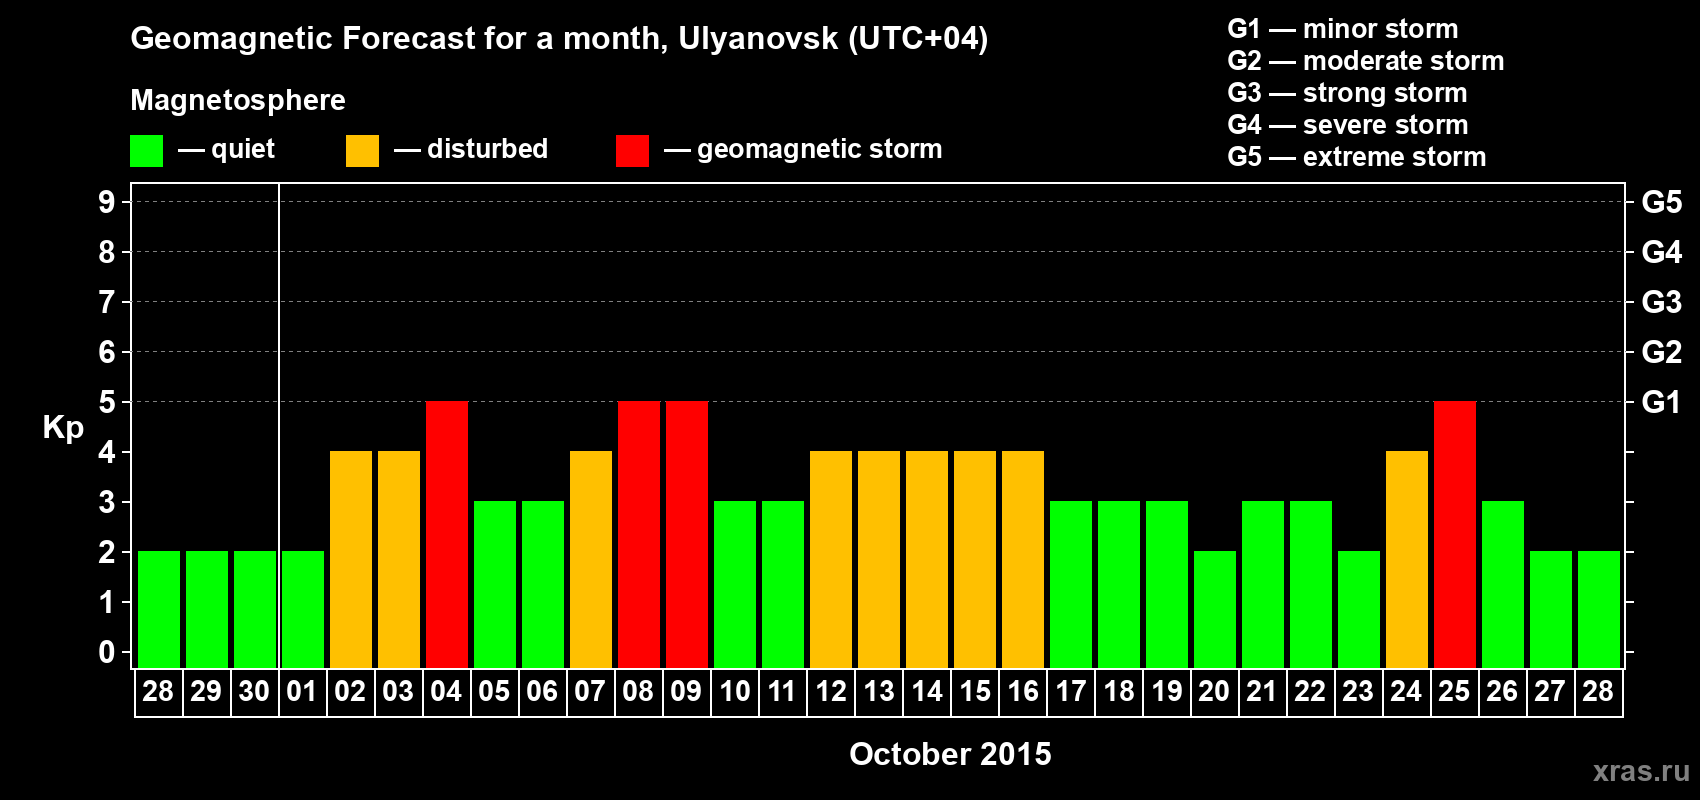Click the 'disturbed' legend label

click(x=488, y=149)
